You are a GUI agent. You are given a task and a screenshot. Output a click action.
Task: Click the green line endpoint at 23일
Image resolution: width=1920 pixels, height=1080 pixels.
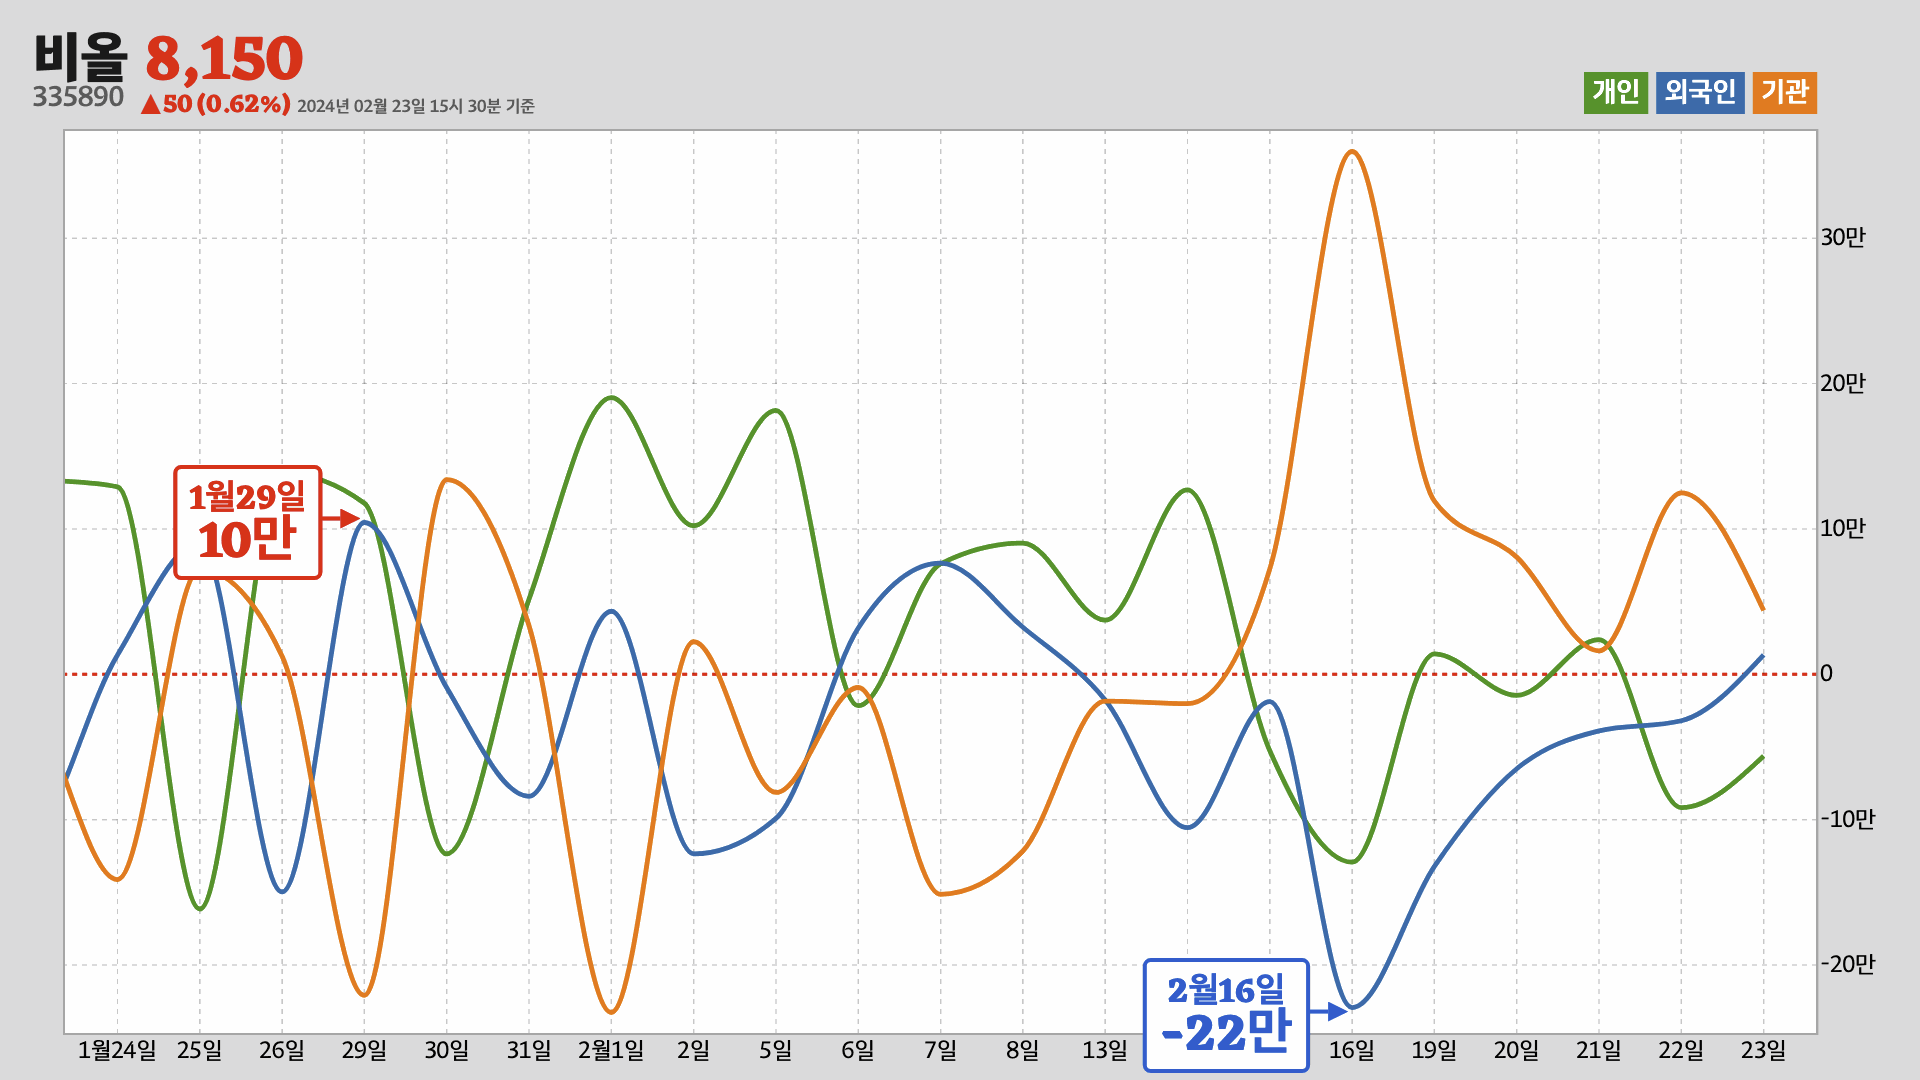click(x=1763, y=757)
